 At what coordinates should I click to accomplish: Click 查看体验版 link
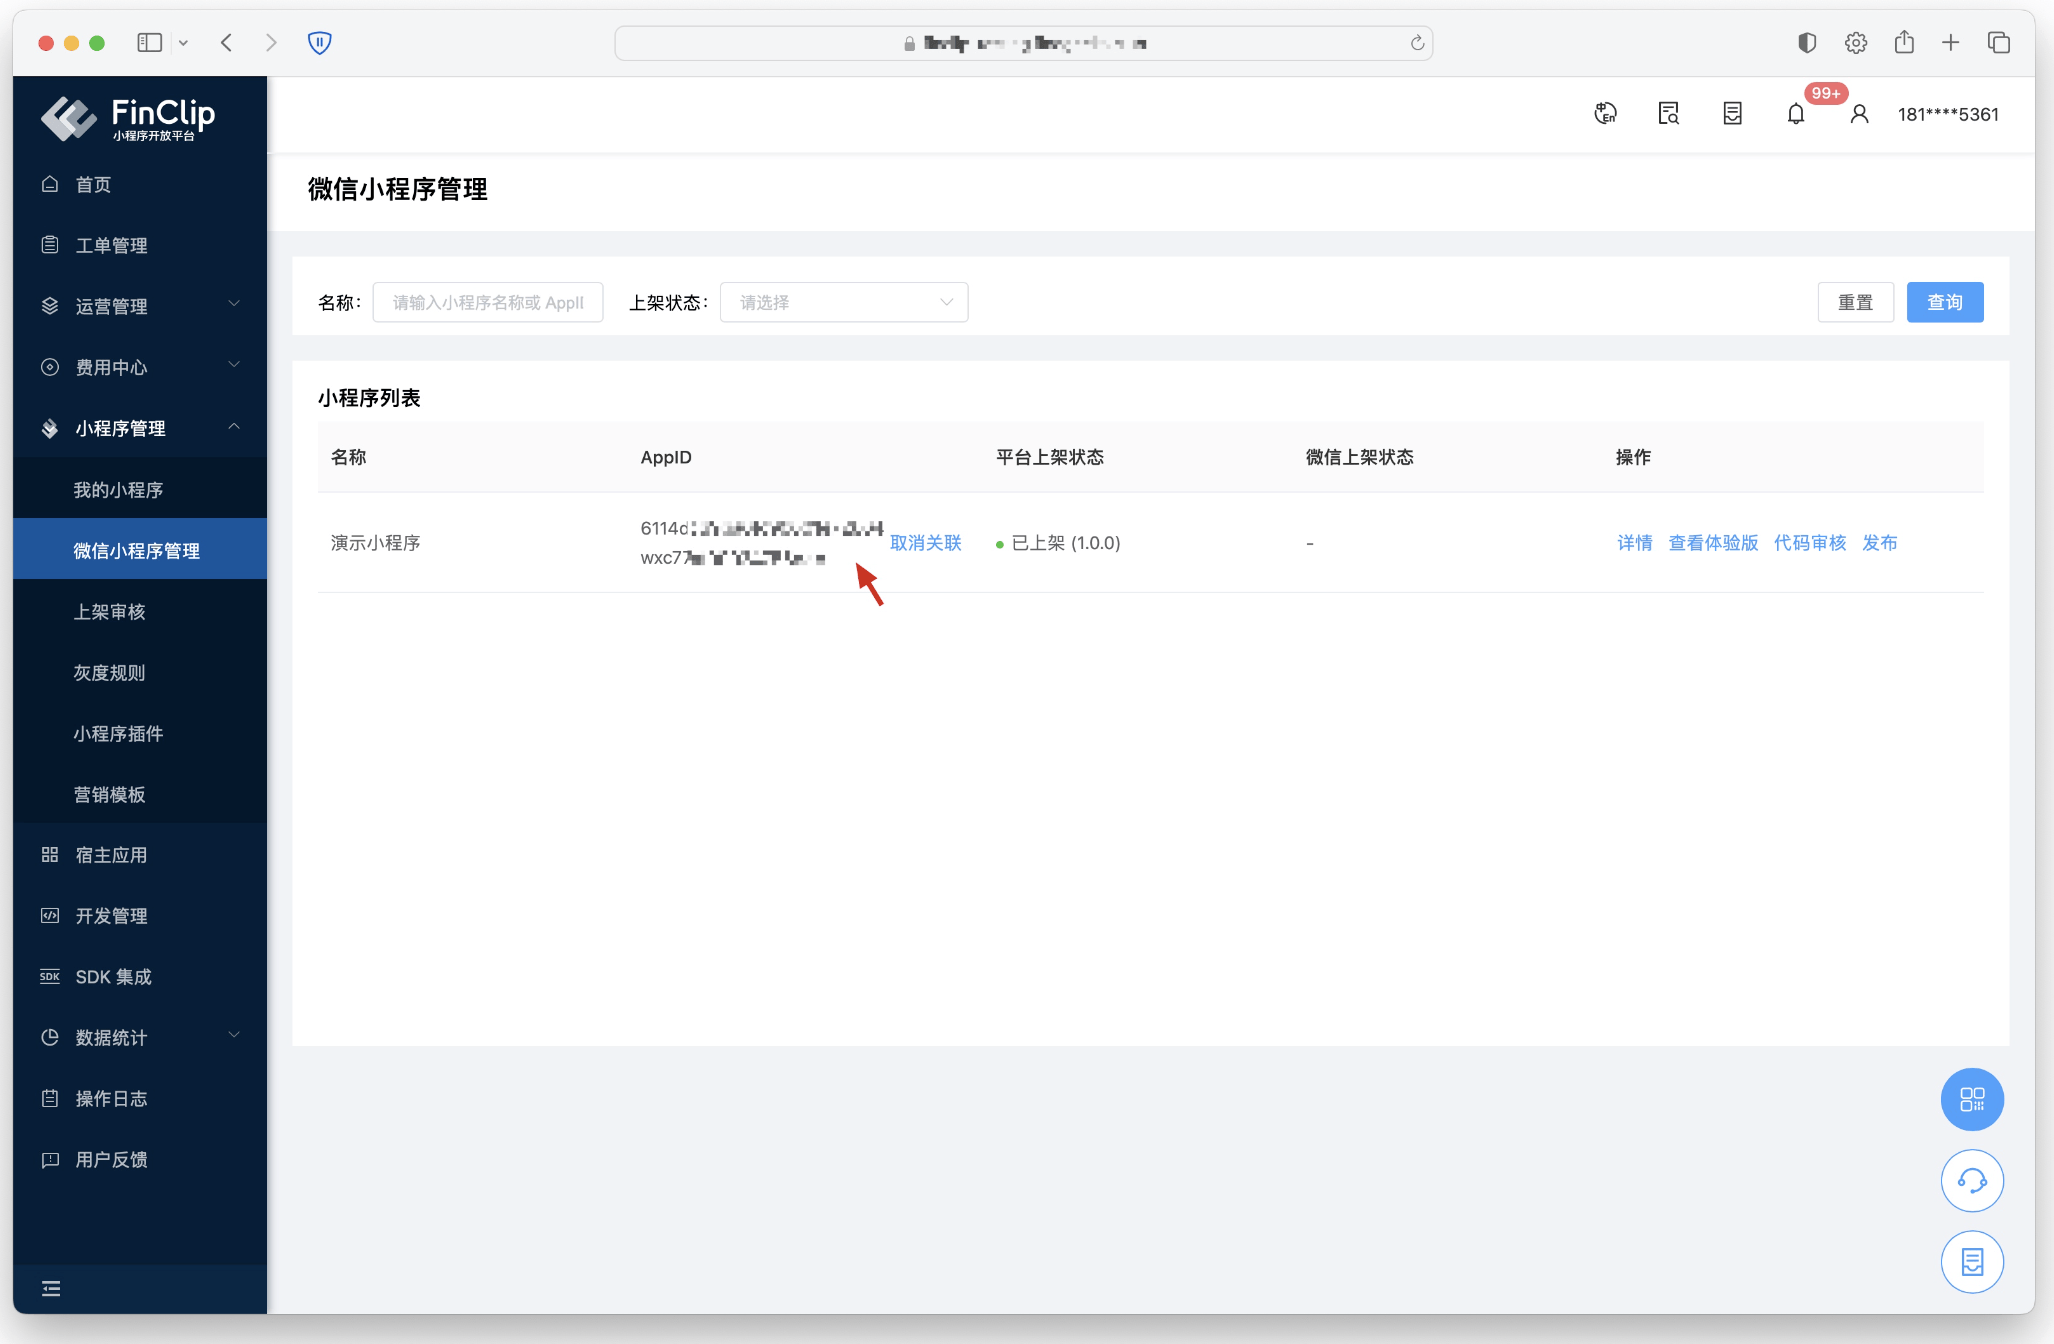[1713, 542]
